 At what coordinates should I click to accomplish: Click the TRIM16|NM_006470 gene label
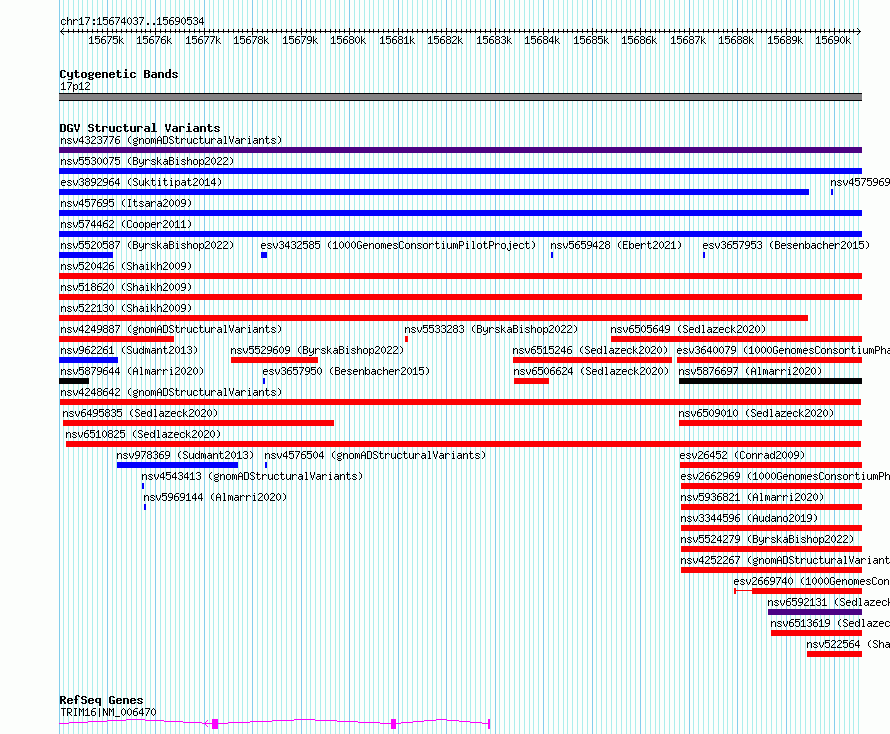pos(108,712)
